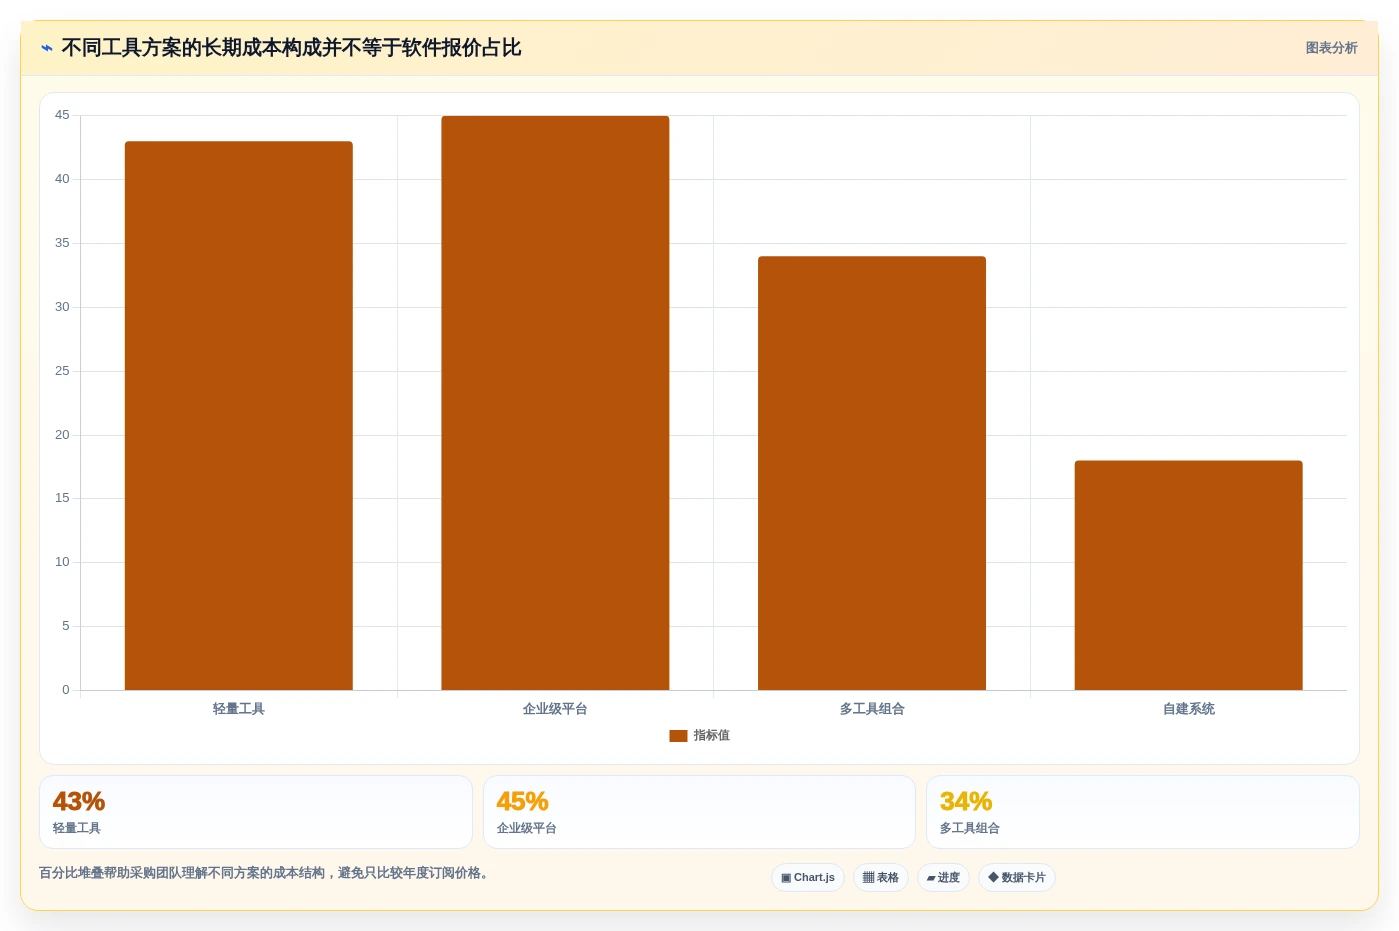This screenshot has height=931, width=1399.
Task: Click the 表格 tag chip
Action: (881, 878)
